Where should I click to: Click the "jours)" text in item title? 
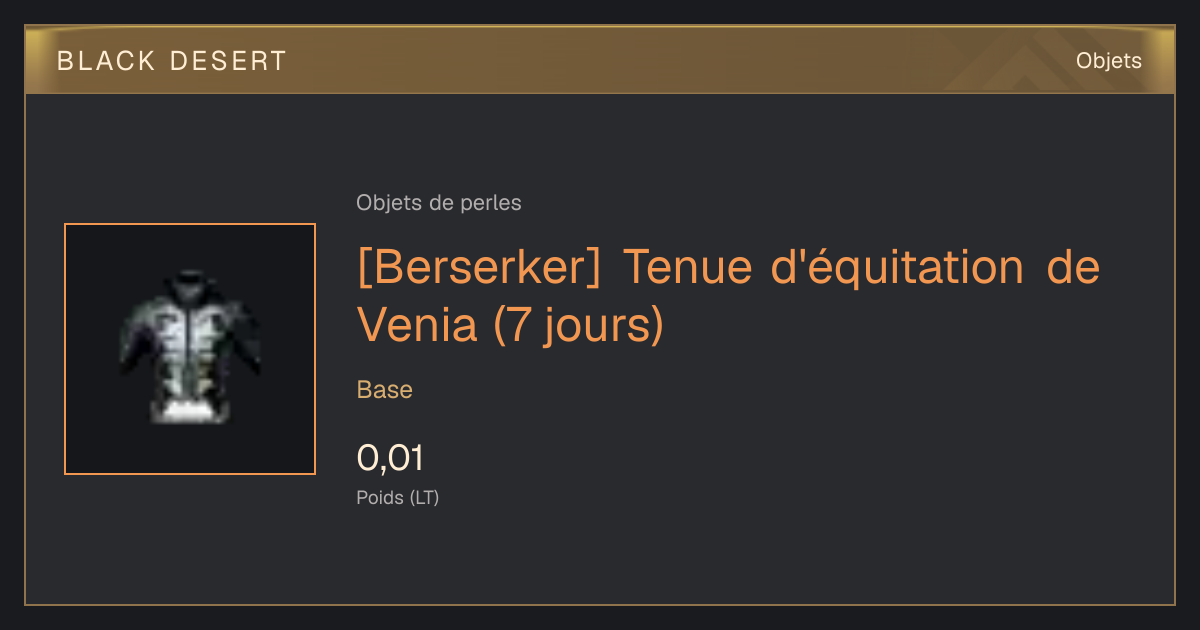[x=604, y=325]
